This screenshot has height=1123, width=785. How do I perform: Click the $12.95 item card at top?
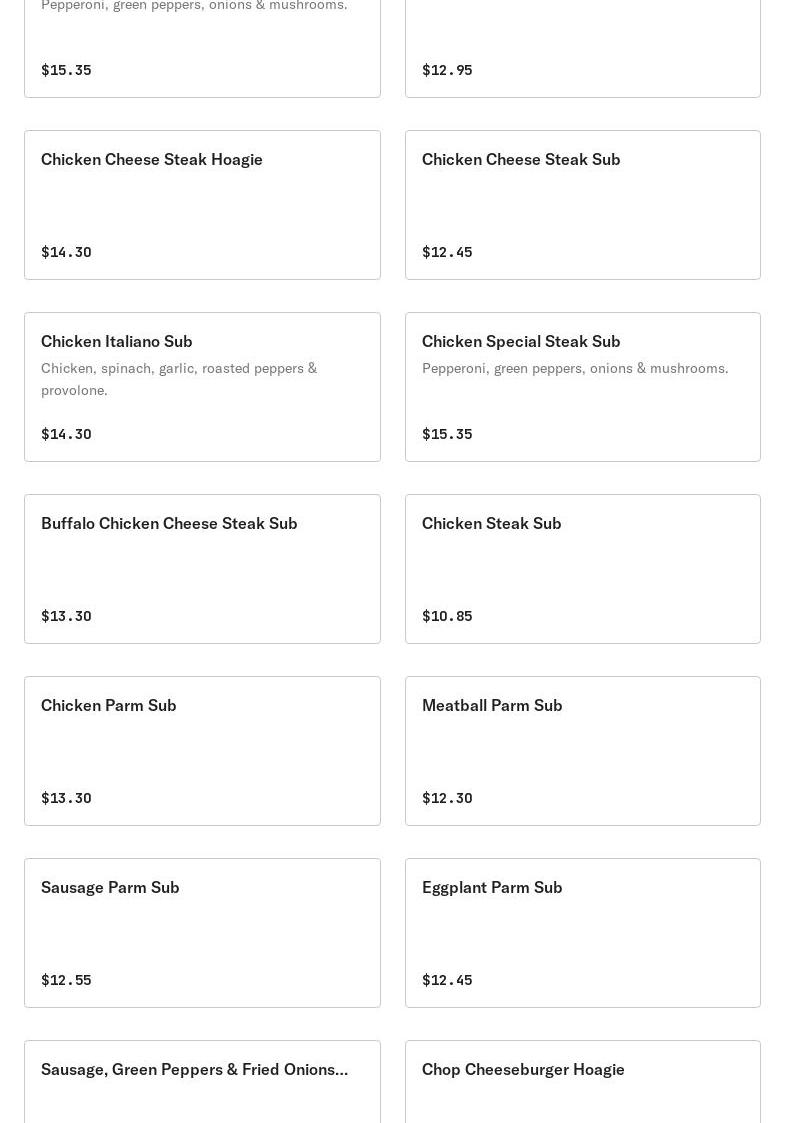point(582,49)
